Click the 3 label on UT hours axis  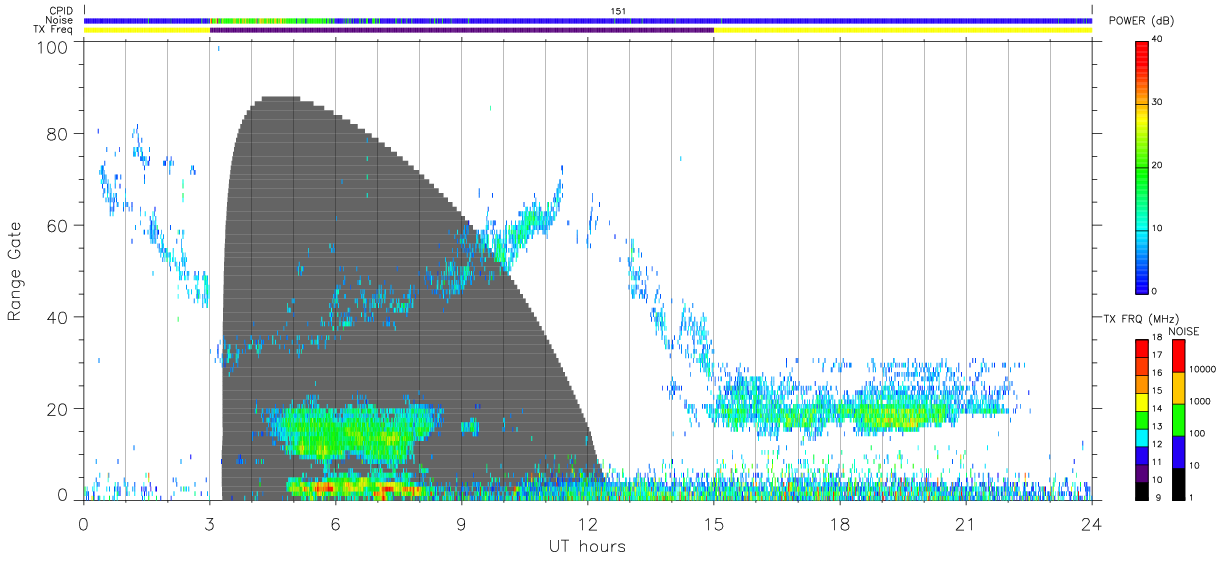pyautogui.click(x=209, y=524)
